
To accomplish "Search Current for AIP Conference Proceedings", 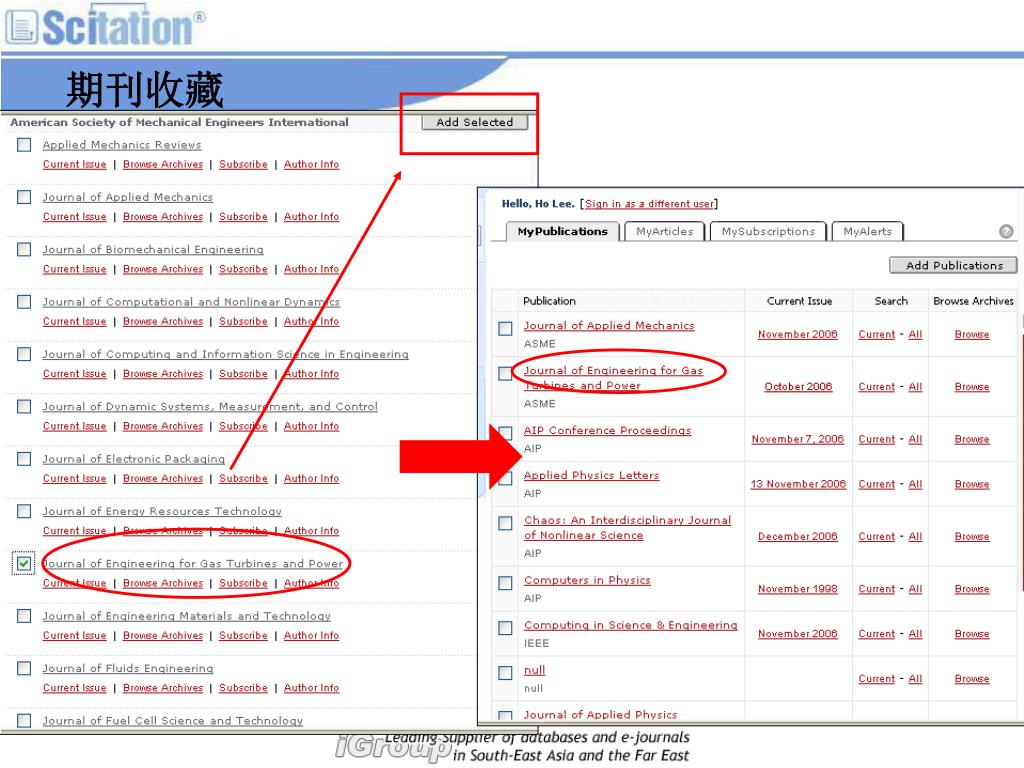I will click(876, 440).
